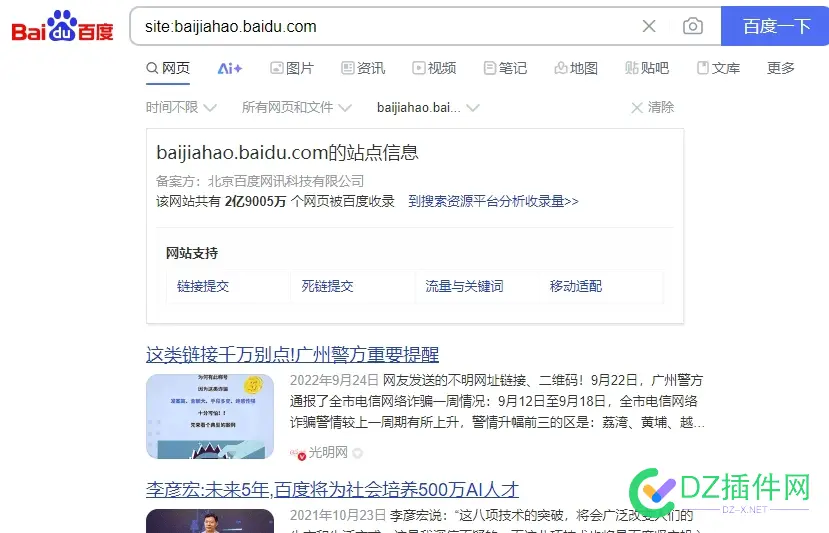The width and height of the screenshot is (829, 533).
Task: Click the 2亿9005万 indexed pages count
Action: (x=255, y=201)
